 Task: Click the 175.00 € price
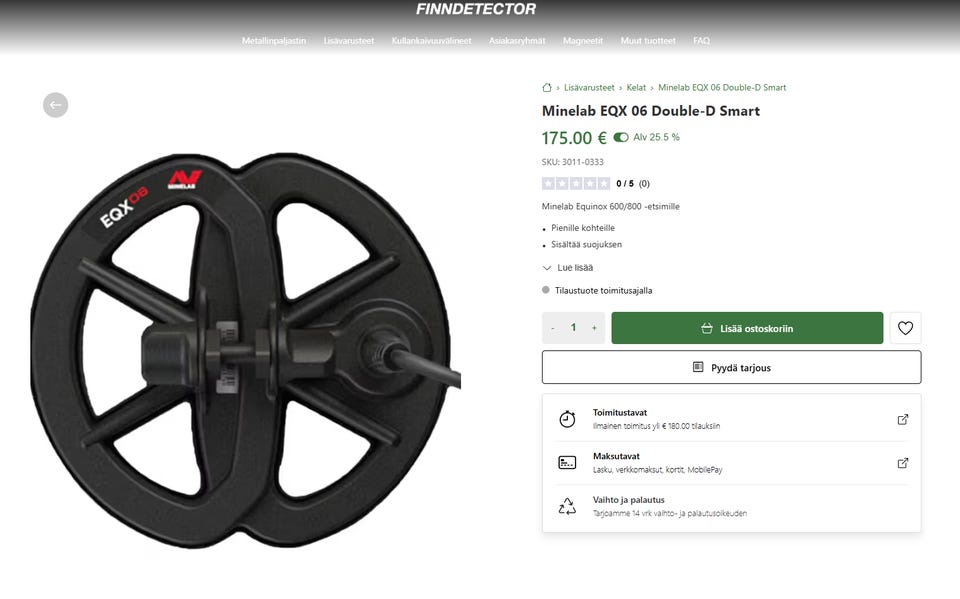tap(574, 138)
